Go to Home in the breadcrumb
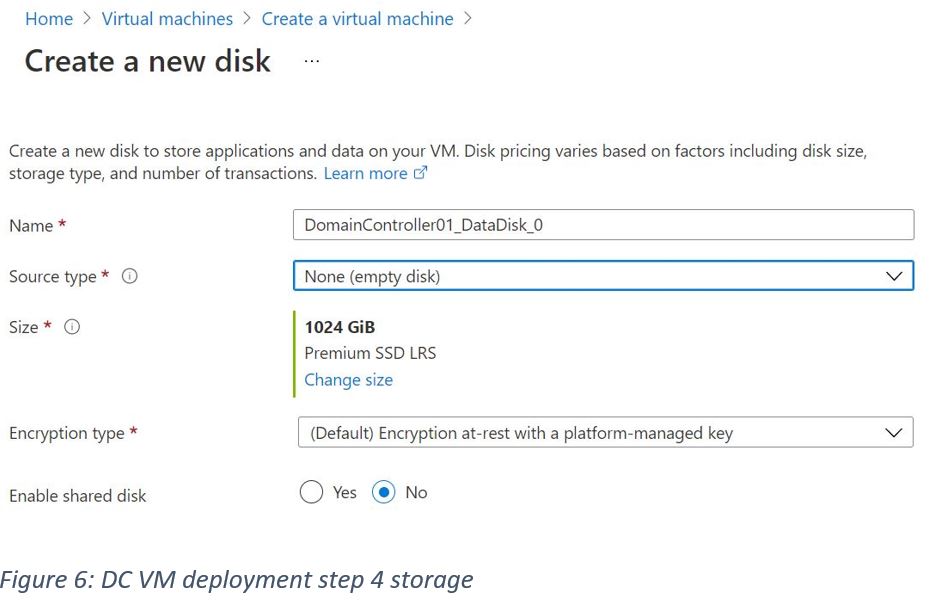 pyautogui.click(x=49, y=19)
